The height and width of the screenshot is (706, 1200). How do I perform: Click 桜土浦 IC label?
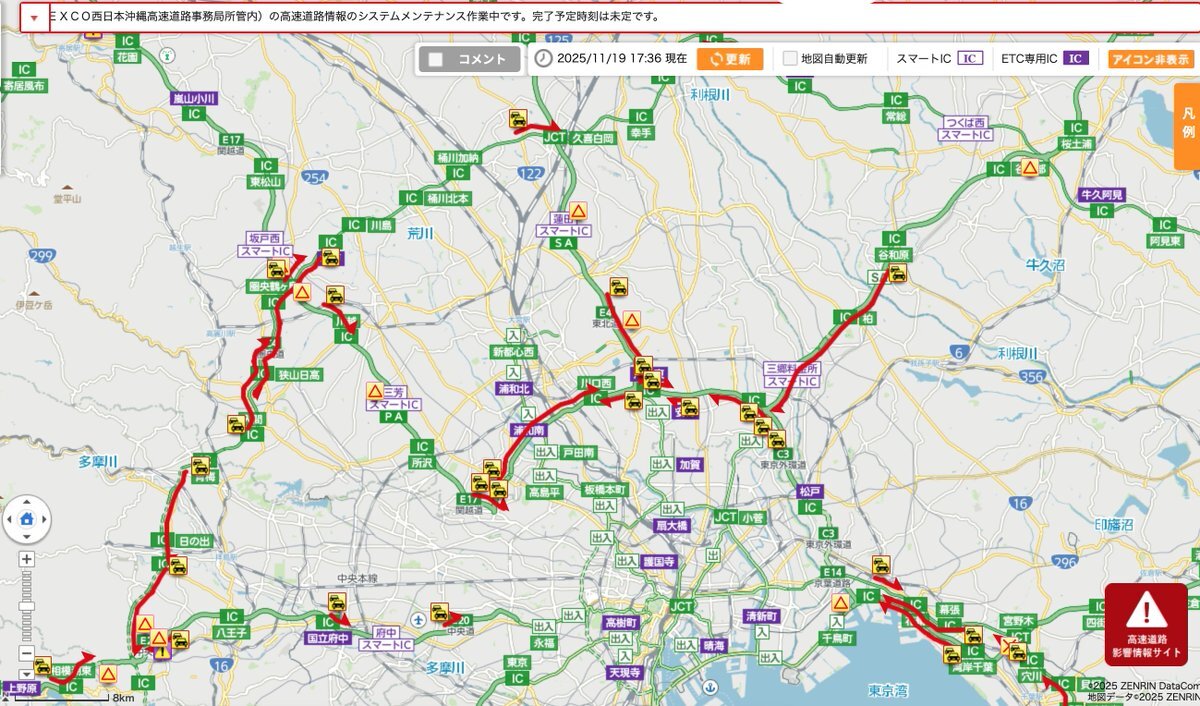(1075, 144)
